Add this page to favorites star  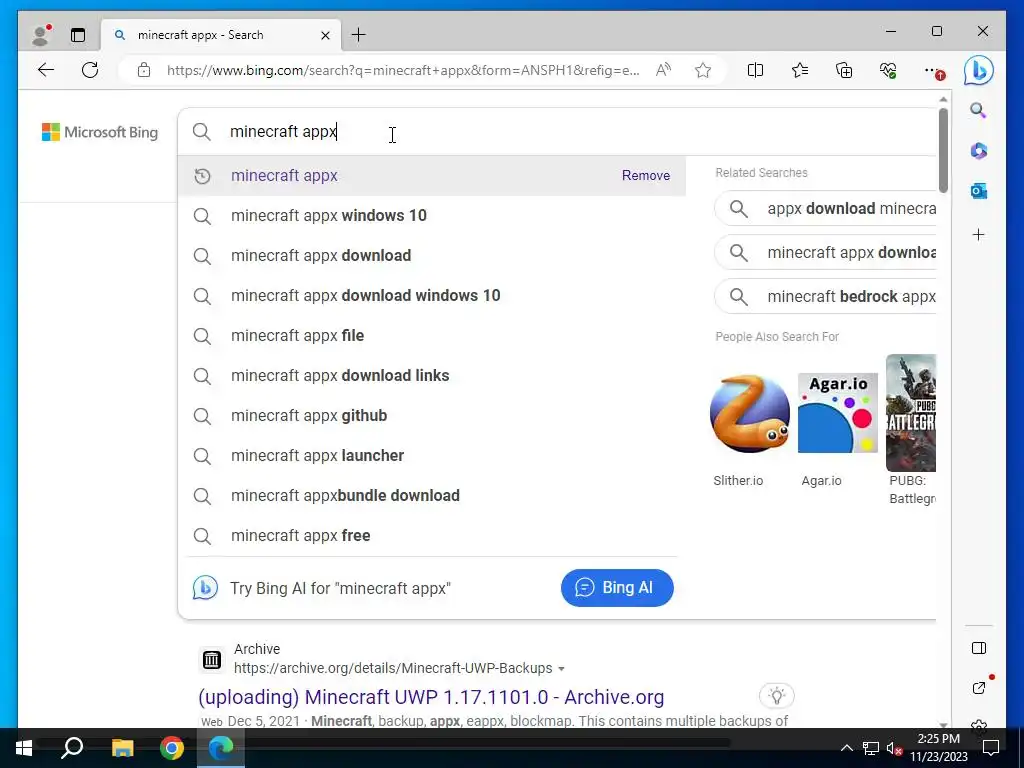point(703,70)
